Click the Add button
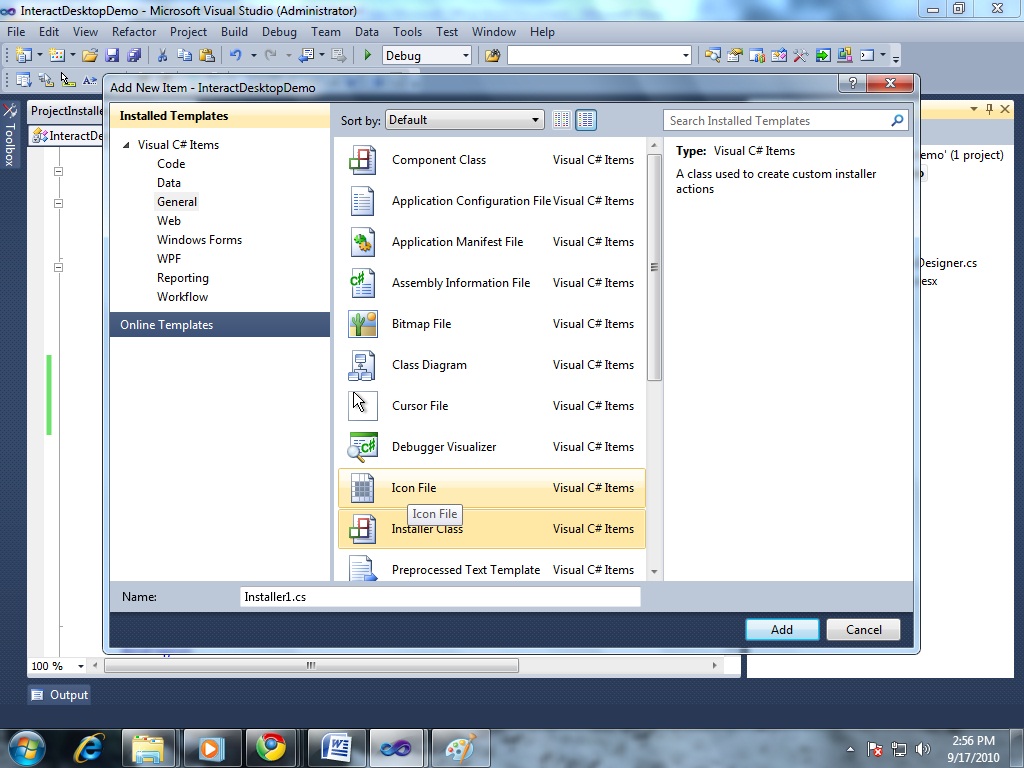 pyautogui.click(x=782, y=630)
